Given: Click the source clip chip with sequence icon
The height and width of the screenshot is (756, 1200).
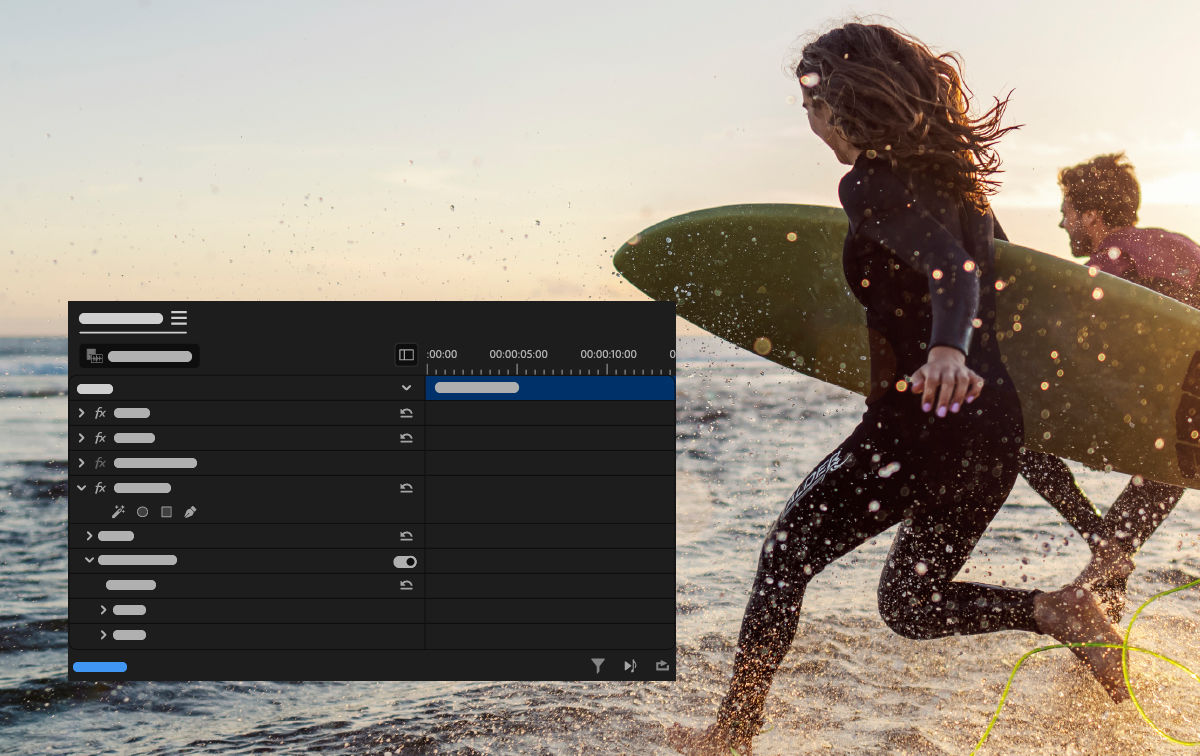Looking at the screenshot, I should [139, 356].
